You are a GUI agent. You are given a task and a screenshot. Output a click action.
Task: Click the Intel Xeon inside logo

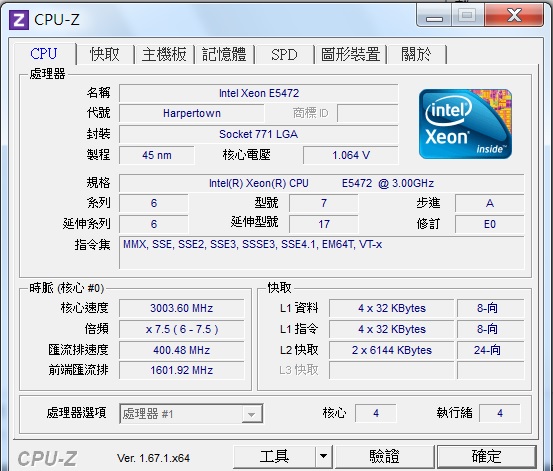465,123
